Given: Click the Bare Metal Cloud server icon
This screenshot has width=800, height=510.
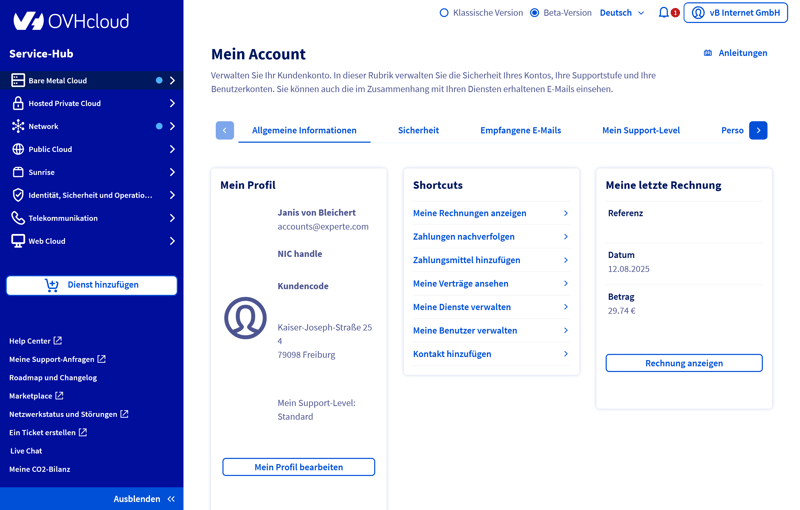Looking at the screenshot, I should 18,80.
